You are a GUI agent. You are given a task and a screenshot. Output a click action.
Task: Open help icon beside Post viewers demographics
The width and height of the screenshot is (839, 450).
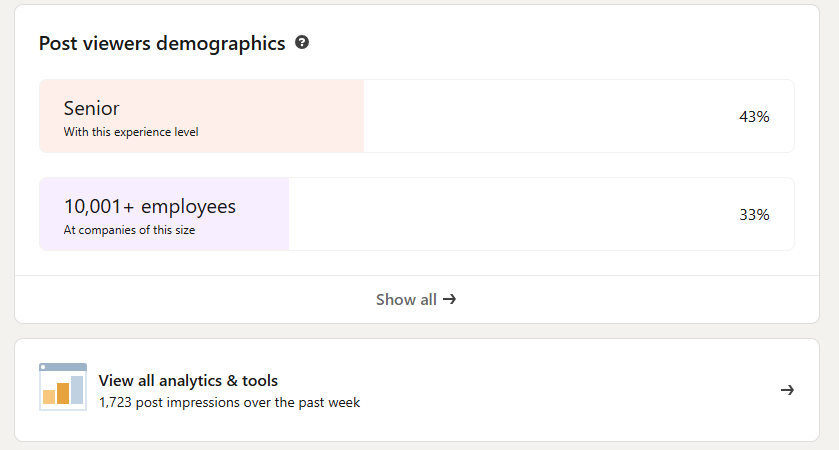pyautogui.click(x=302, y=42)
